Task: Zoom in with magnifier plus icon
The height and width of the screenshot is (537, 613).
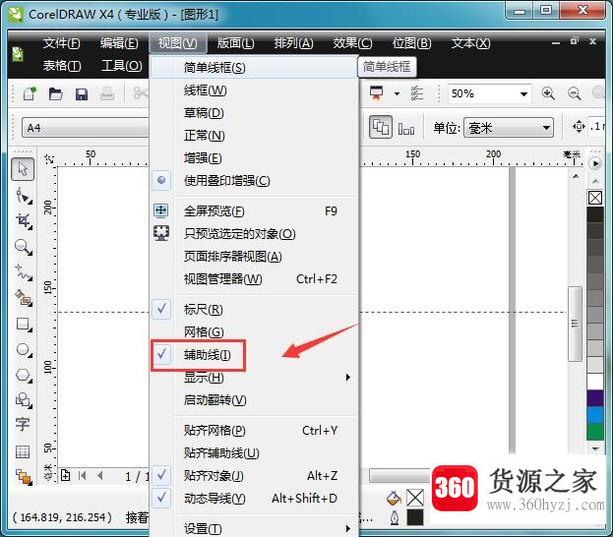Action: pos(548,93)
